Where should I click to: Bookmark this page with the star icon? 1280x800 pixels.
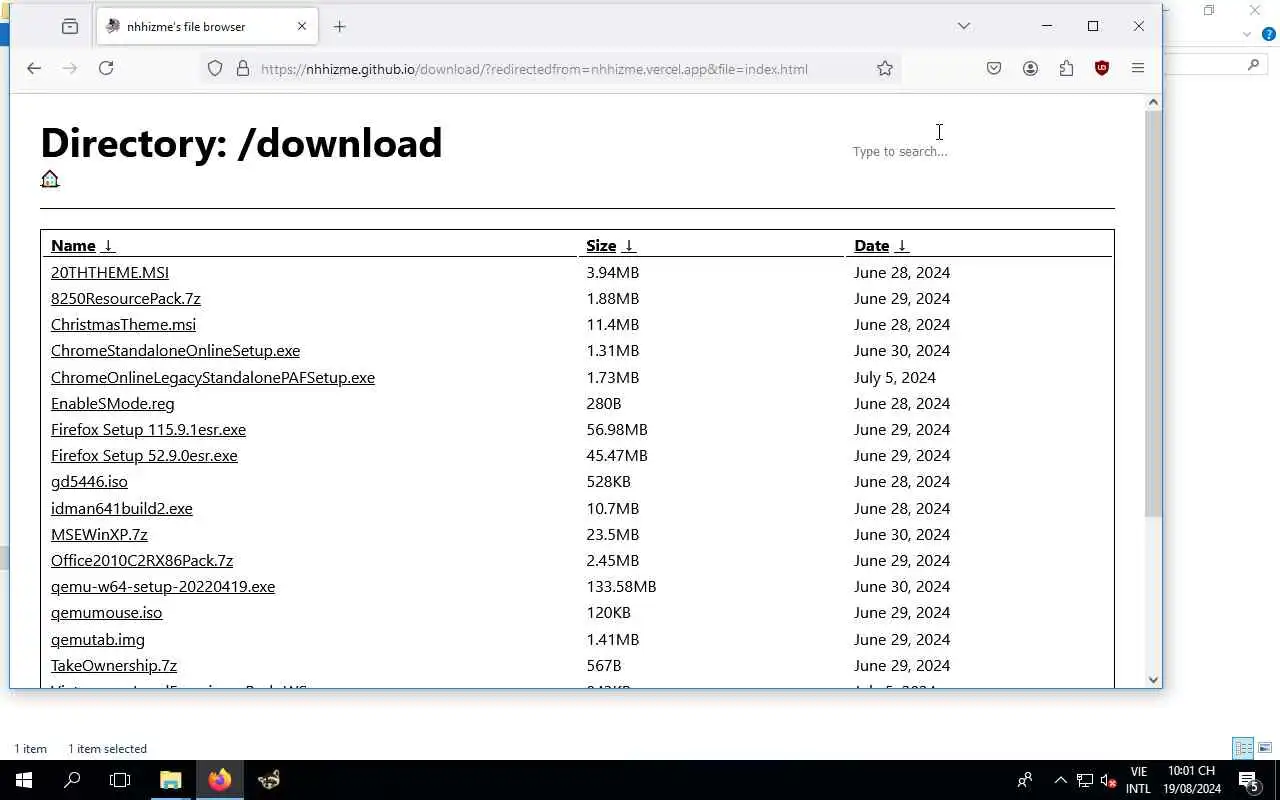(x=885, y=69)
